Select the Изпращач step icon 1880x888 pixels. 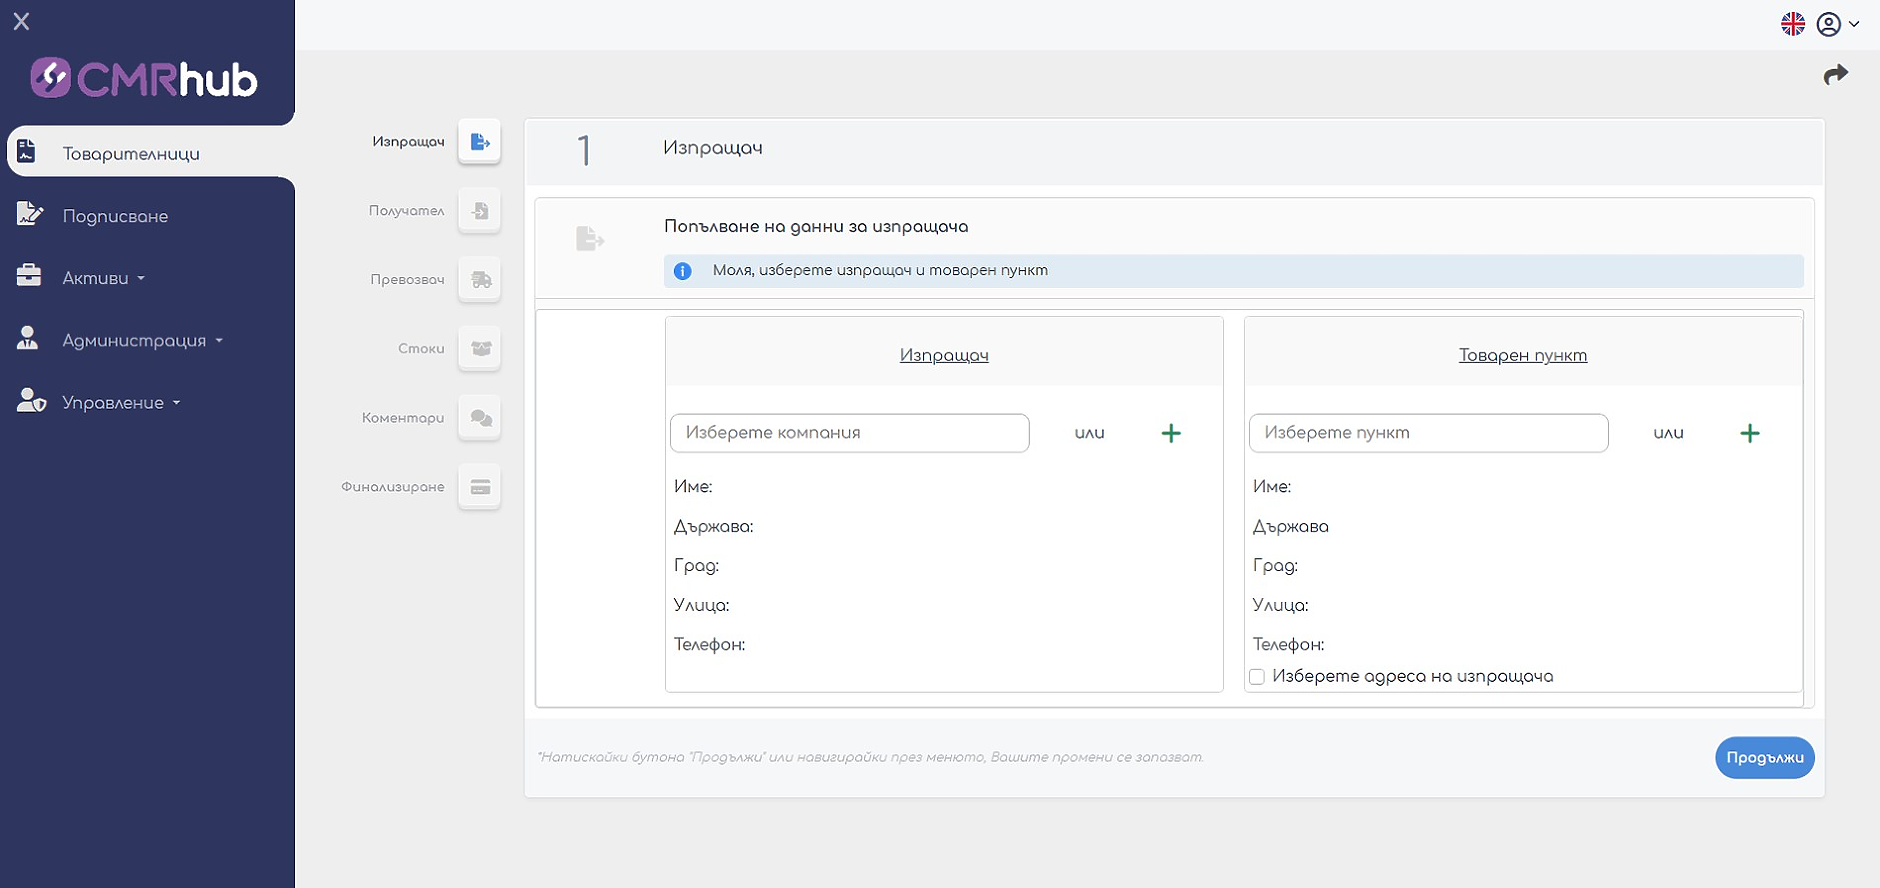tap(480, 141)
